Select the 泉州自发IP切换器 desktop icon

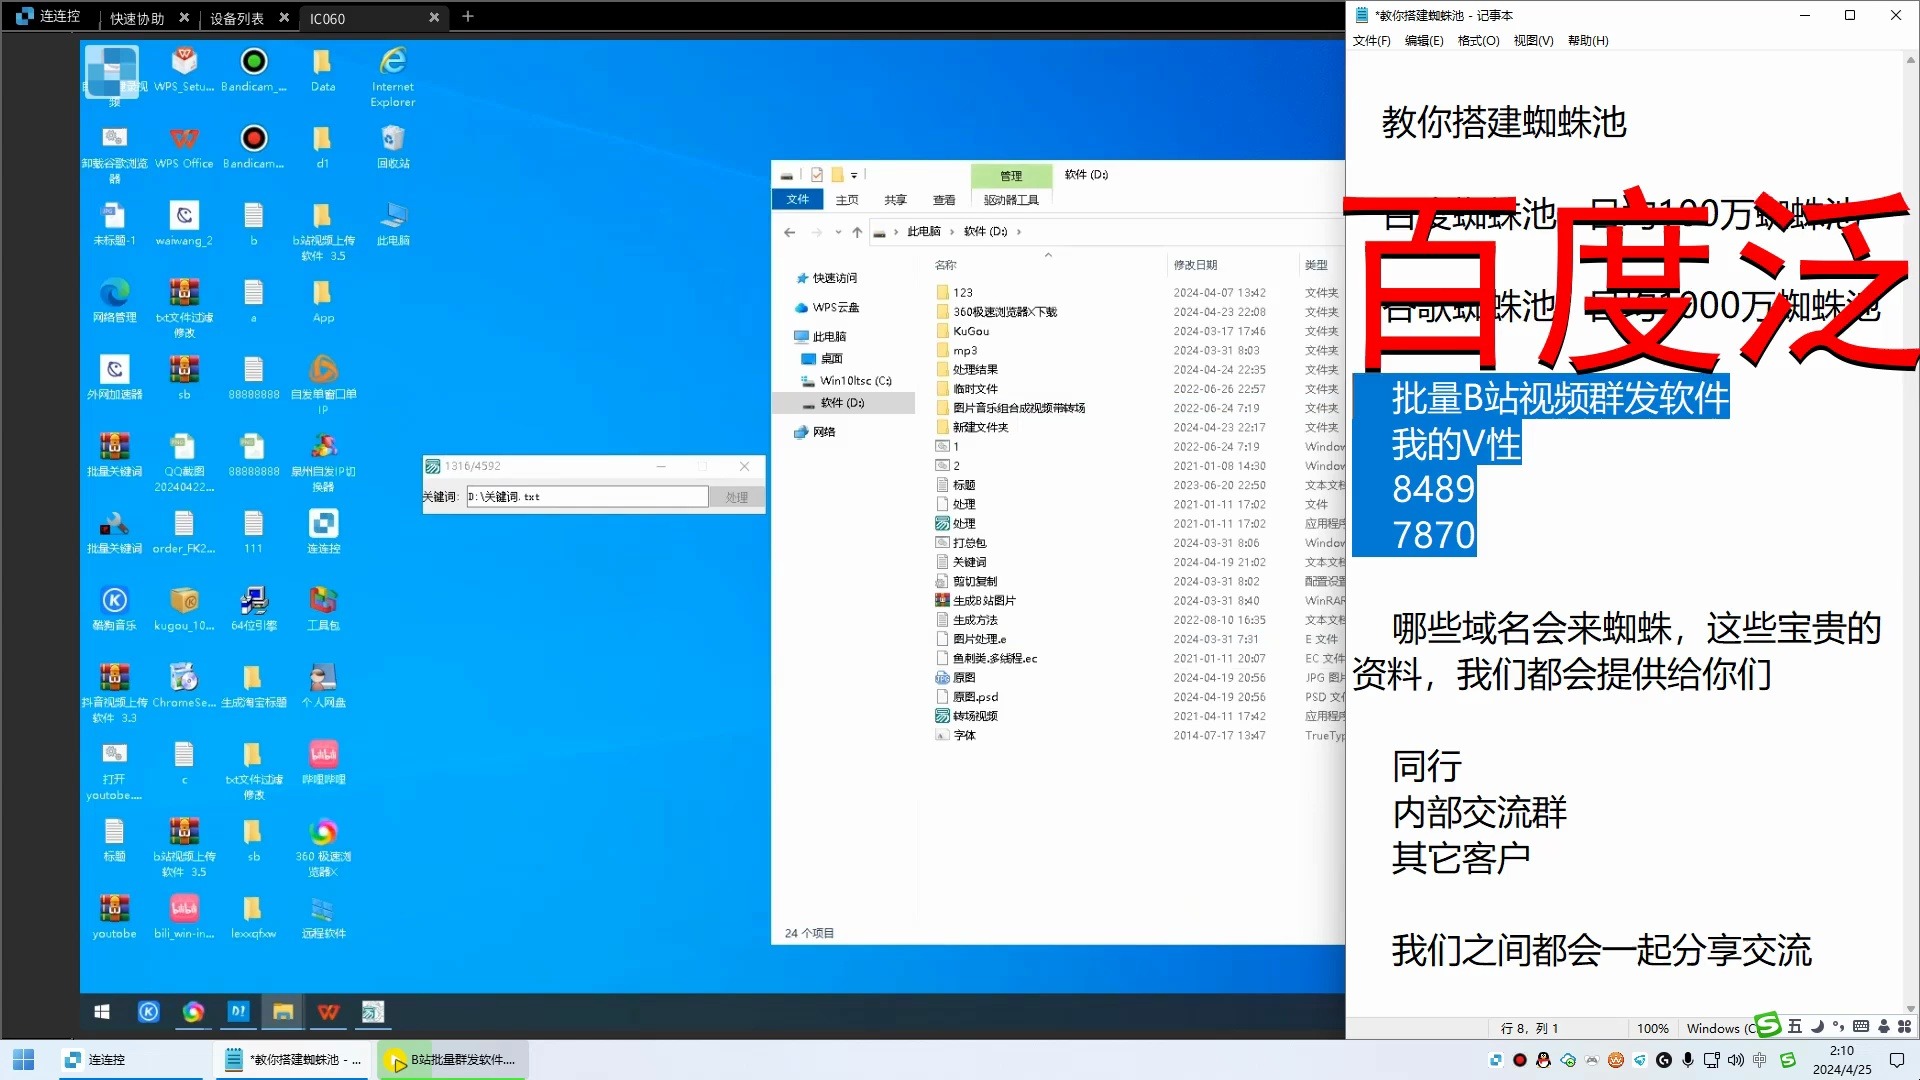point(323,462)
